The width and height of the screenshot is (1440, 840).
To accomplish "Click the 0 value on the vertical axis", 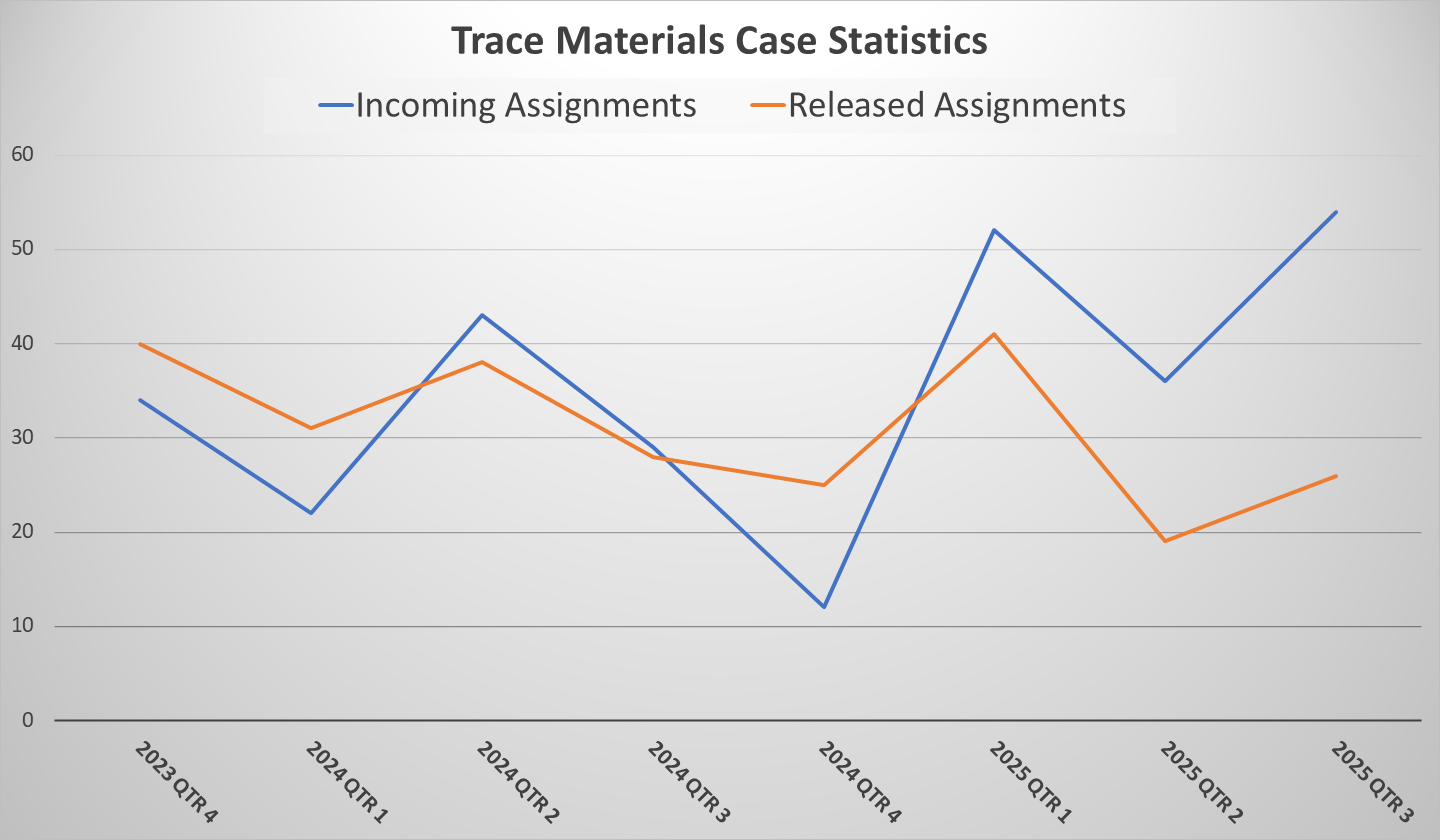I will pos(27,721).
